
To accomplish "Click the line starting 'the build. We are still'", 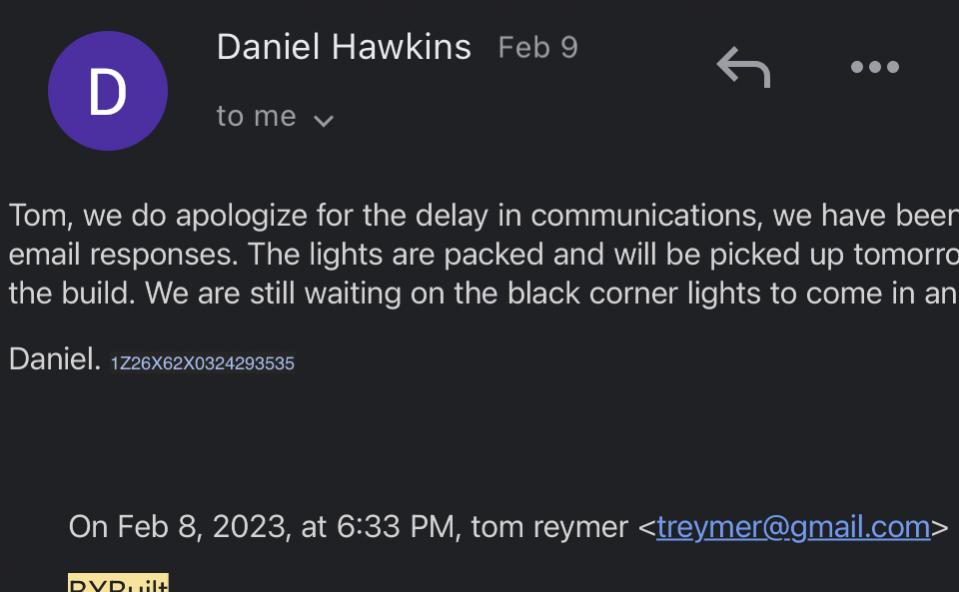I will [483, 294].
